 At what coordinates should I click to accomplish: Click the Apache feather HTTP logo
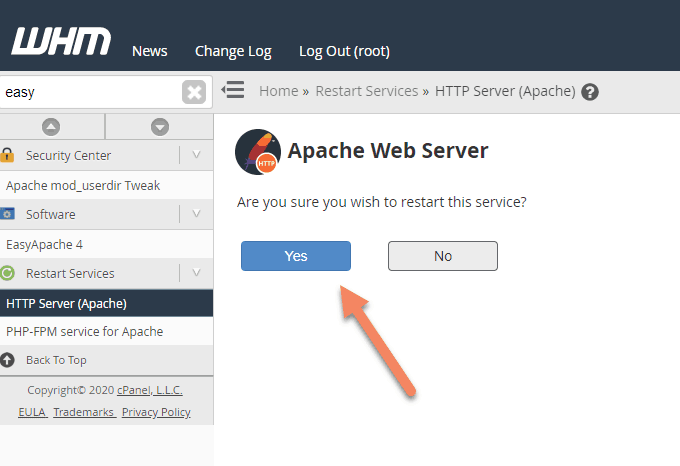(x=258, y=152)
